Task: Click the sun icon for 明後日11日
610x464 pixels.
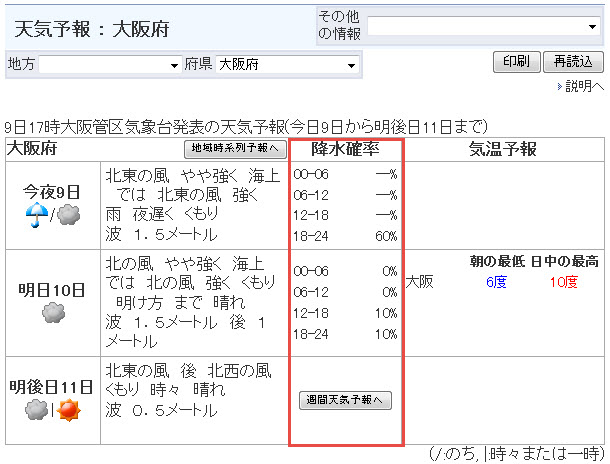Action: pyautogui.click(x=69, y=410)
